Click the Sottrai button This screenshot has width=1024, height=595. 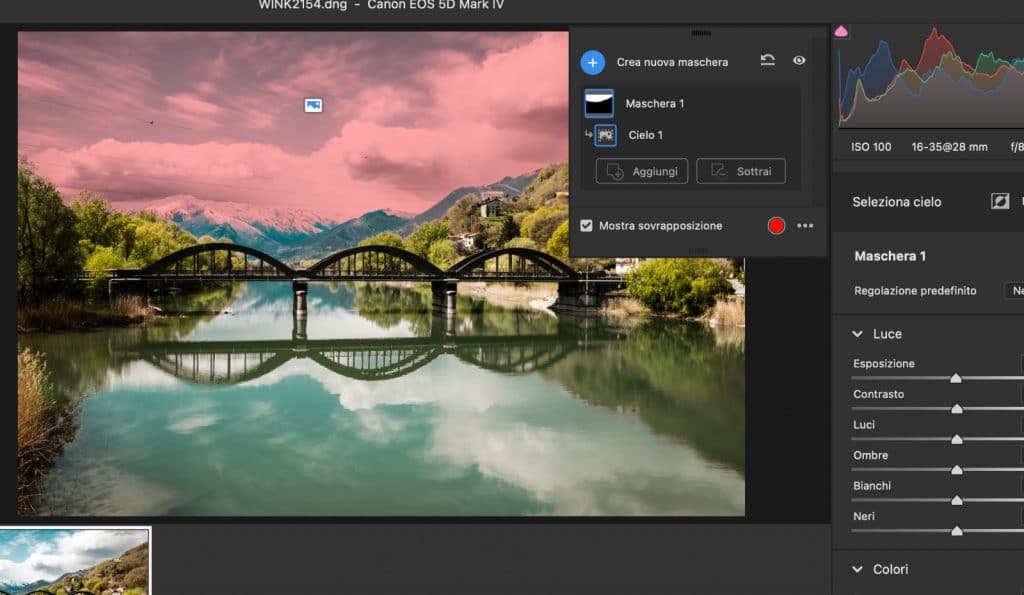click(741, 171)
